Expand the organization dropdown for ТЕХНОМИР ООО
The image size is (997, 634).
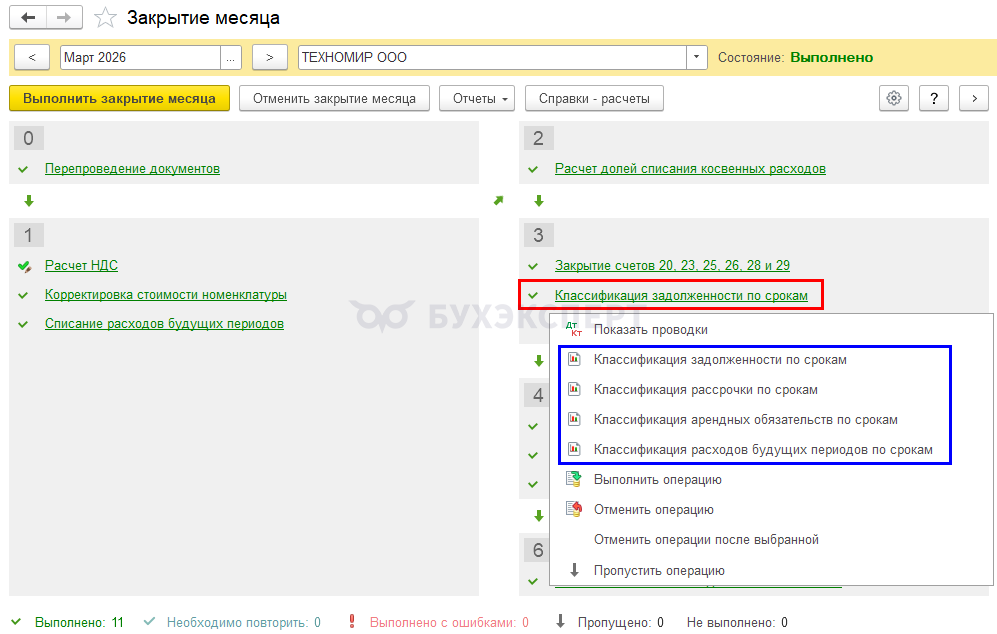(x=697, y=57)
